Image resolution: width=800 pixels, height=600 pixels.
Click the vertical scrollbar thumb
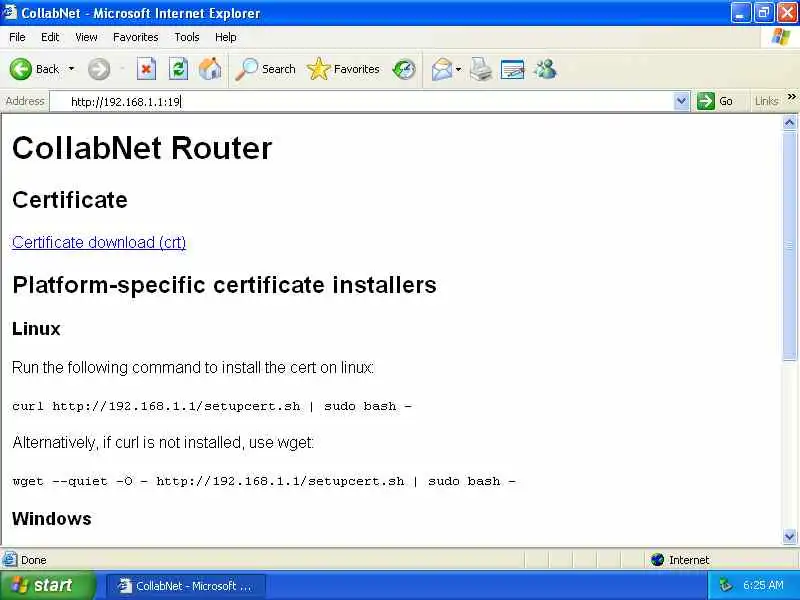coord(789,245)
